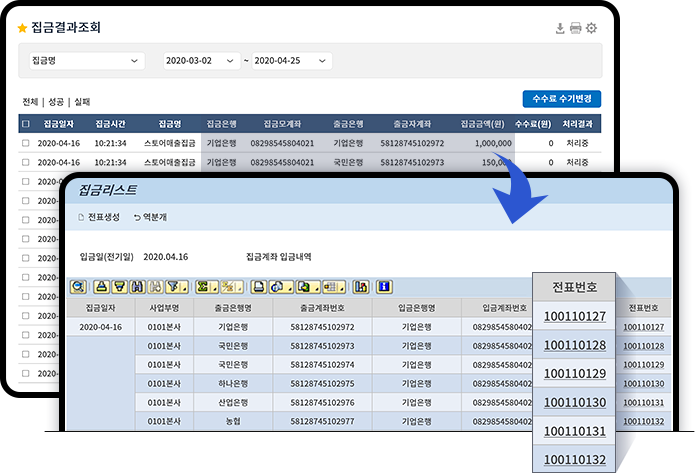Toggle the select-all checkbox in table header

(x=26, y=125)
